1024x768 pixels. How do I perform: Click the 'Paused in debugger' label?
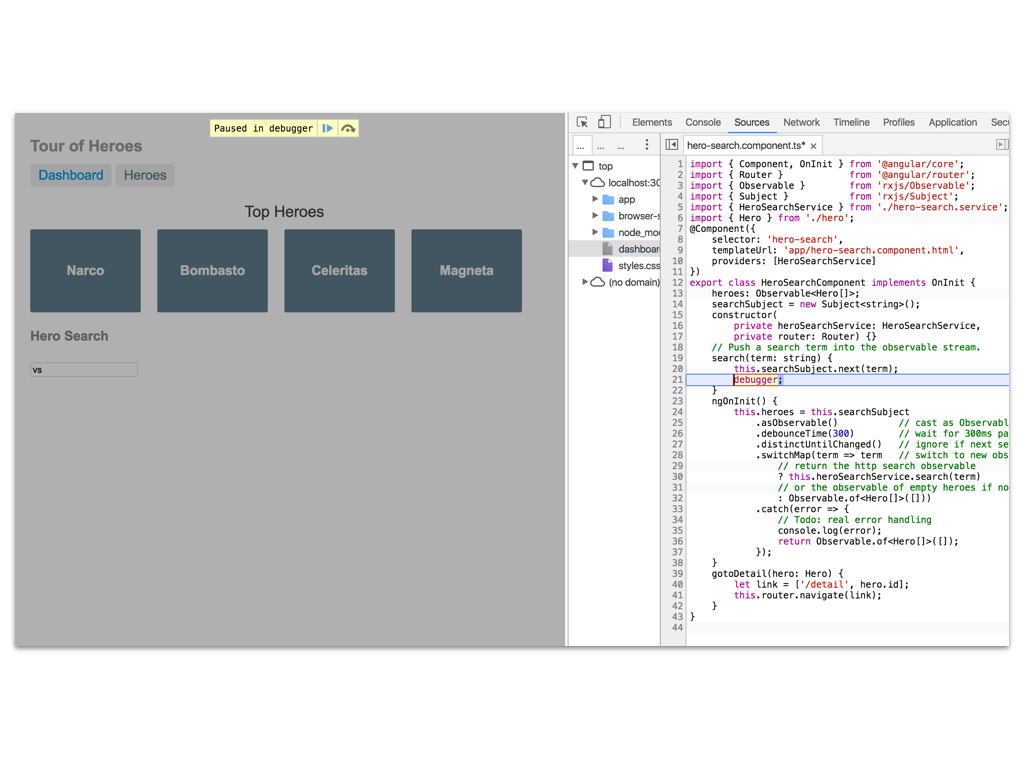pos(263,128)
